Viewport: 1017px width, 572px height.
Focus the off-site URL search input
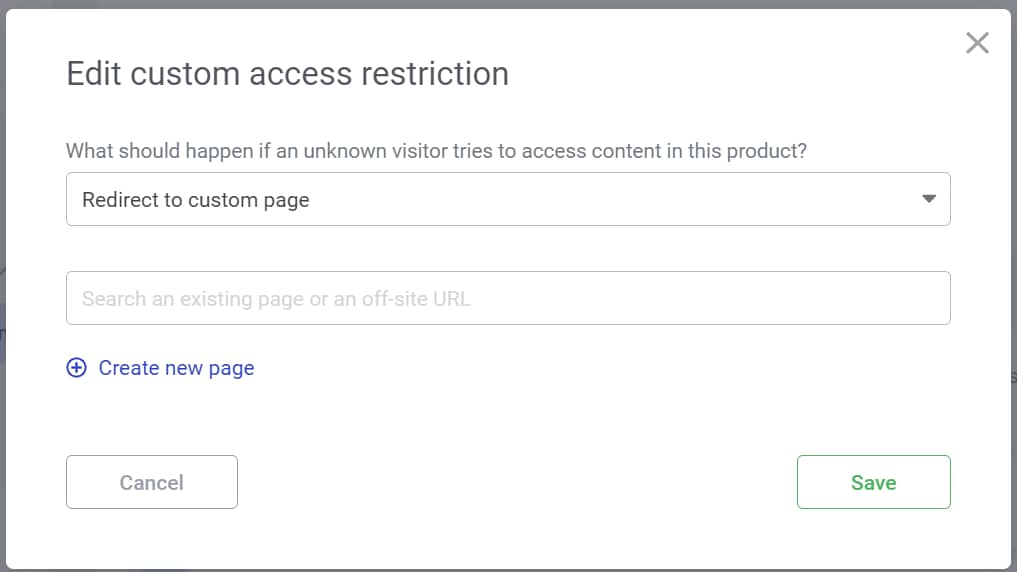point(507,298)
